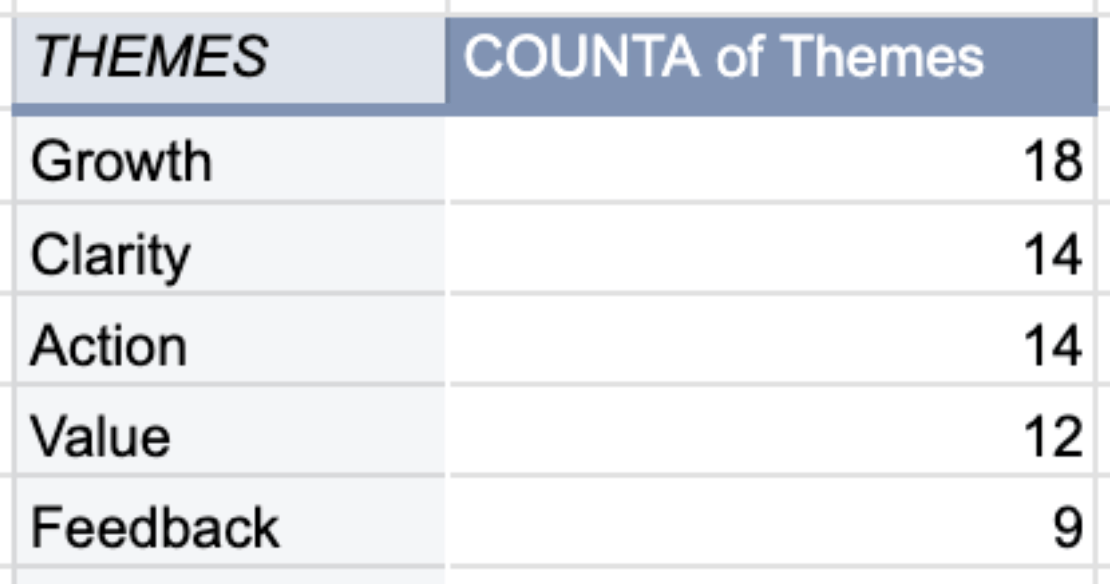The height and width of the screenshot is (584, 1110).
Task: Click the Feedback row label cell
Action: [229, 522]
